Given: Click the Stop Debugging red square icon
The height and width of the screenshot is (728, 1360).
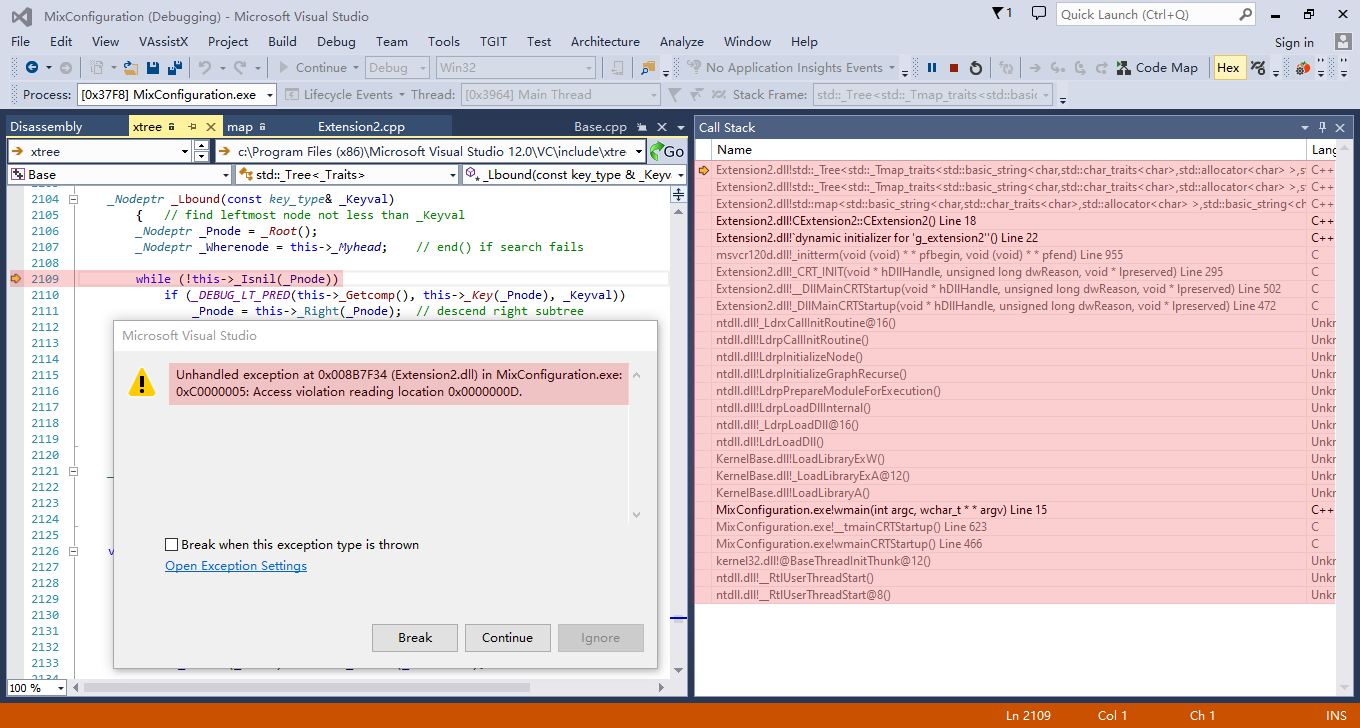Looking at the screenshot, I should [953, 68].
